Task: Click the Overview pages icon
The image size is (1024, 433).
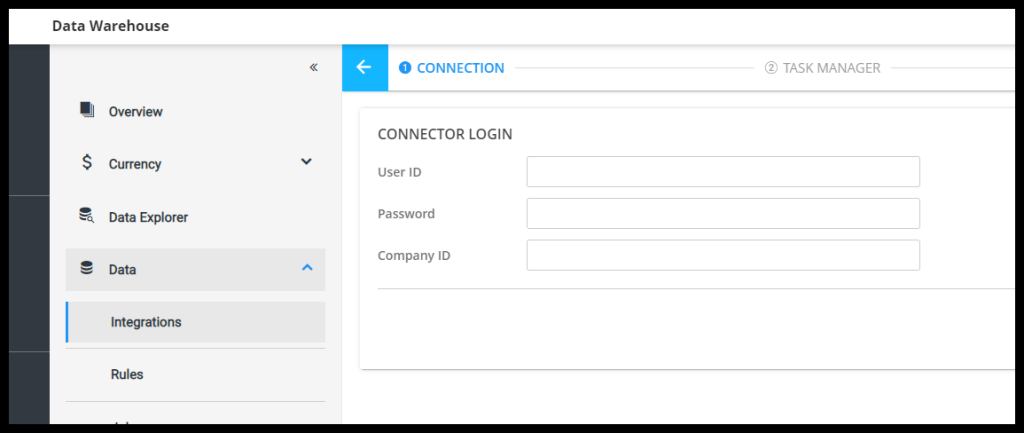Action: [x=87, y=110]
